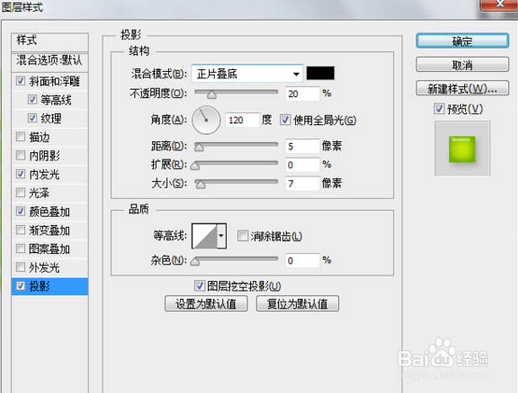The height and width of the screenshot is (393, 518).
Task: Toggle 图层挖空投影 checkbox
Action: pos(199,286)
